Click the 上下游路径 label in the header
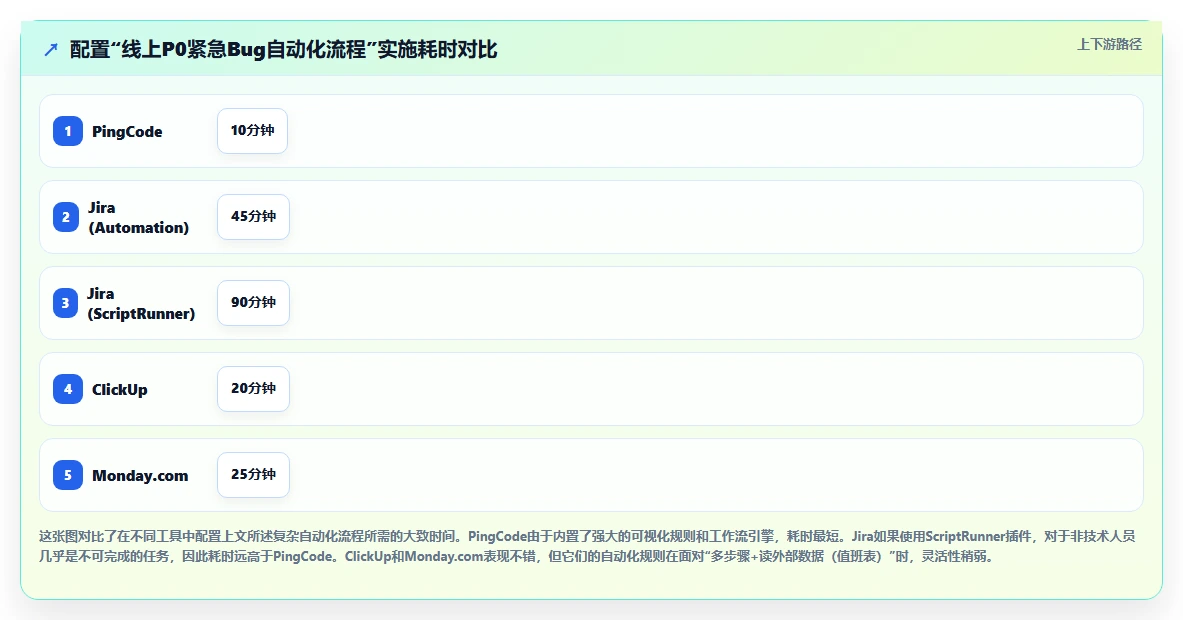The width and height of the screenshot is (1183, 620). coord(1109,45)
